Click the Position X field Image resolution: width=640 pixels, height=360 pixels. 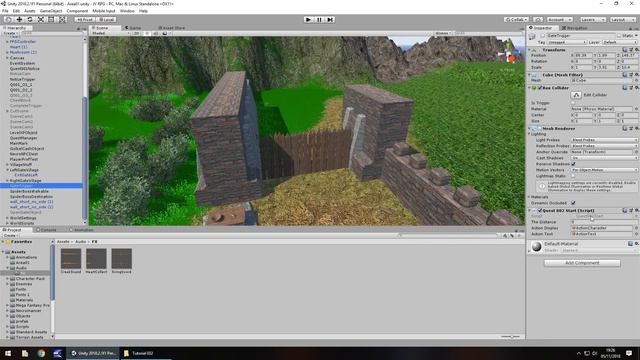click(x=584, y=55)
